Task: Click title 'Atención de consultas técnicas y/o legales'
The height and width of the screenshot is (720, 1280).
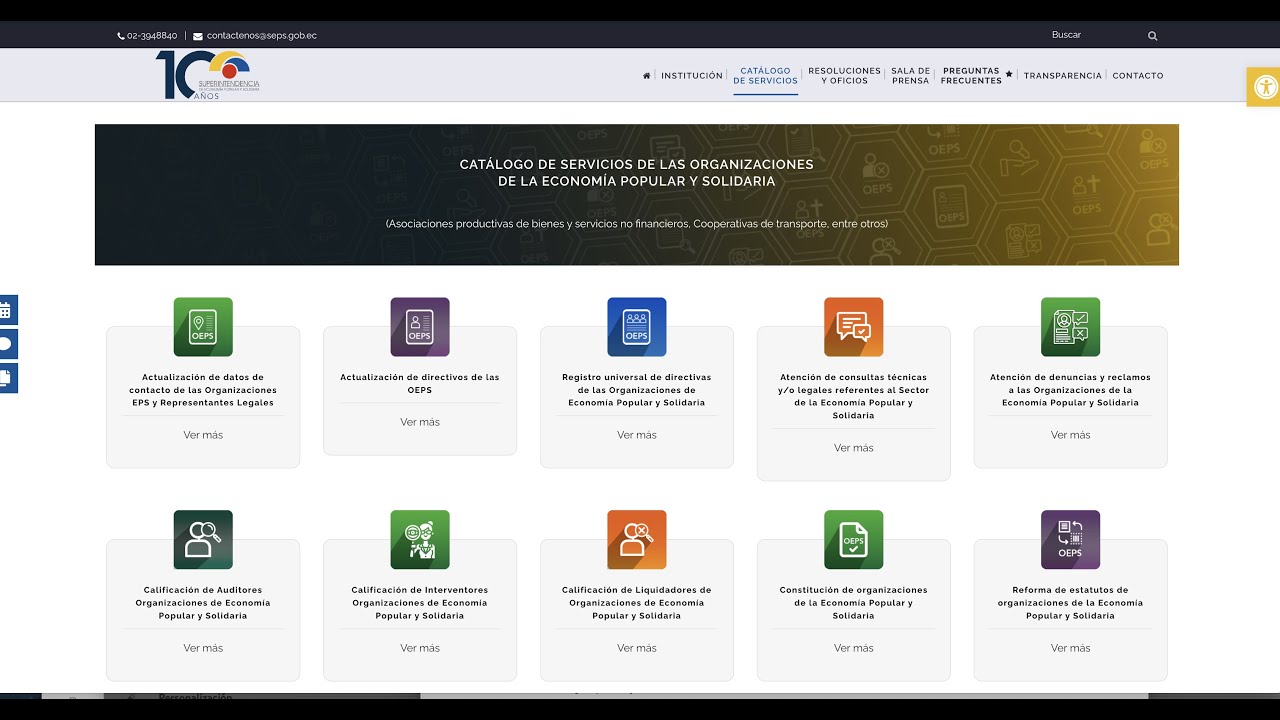Action: point(854,396)
